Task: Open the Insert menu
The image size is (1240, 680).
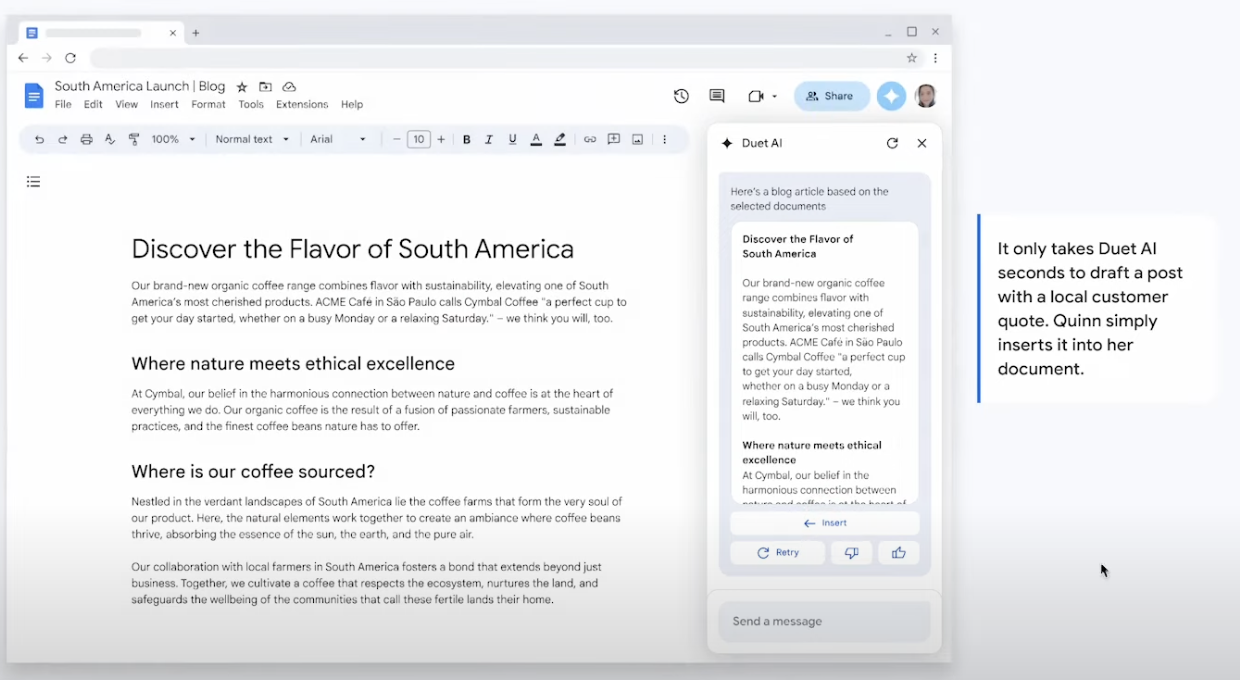Action: [164, 104]
